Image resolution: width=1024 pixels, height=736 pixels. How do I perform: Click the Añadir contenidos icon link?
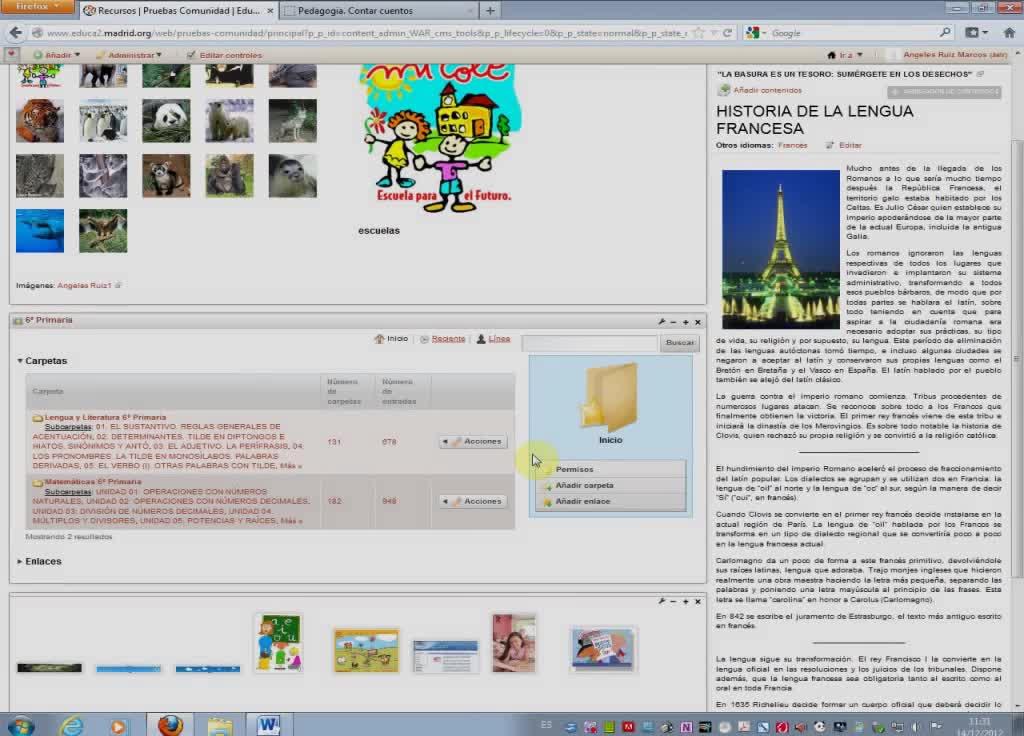coord(725,90)
